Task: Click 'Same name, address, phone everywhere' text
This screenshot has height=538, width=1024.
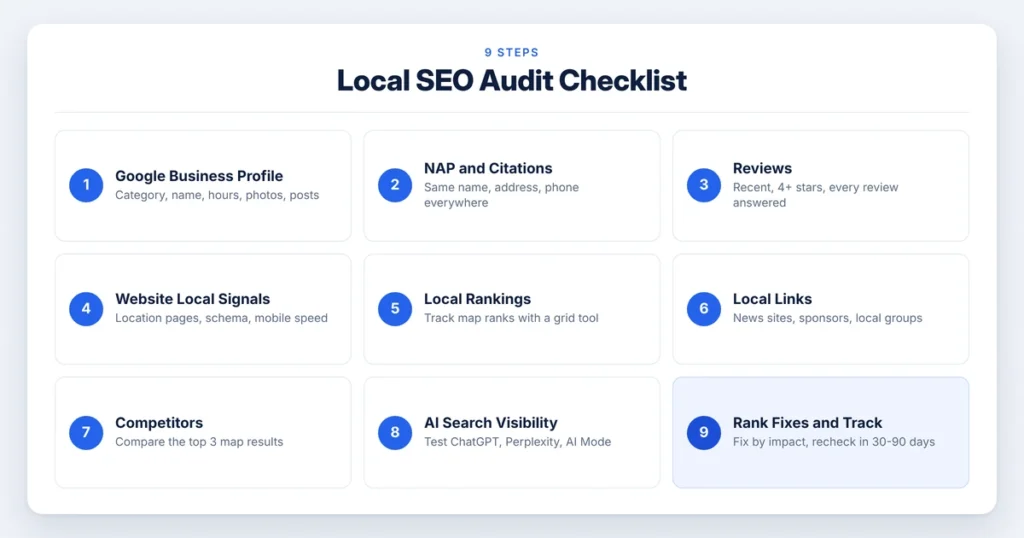Action: pos(502,195)
